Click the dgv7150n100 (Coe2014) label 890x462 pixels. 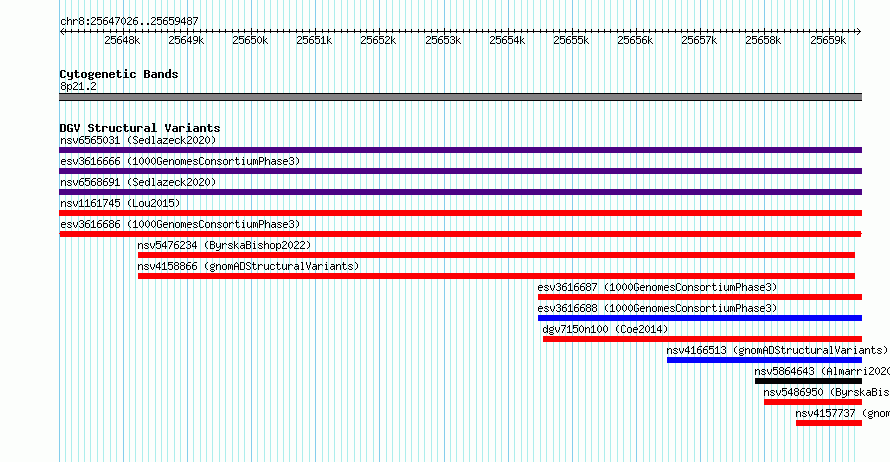pyautogui.click(x=605, y=329)
